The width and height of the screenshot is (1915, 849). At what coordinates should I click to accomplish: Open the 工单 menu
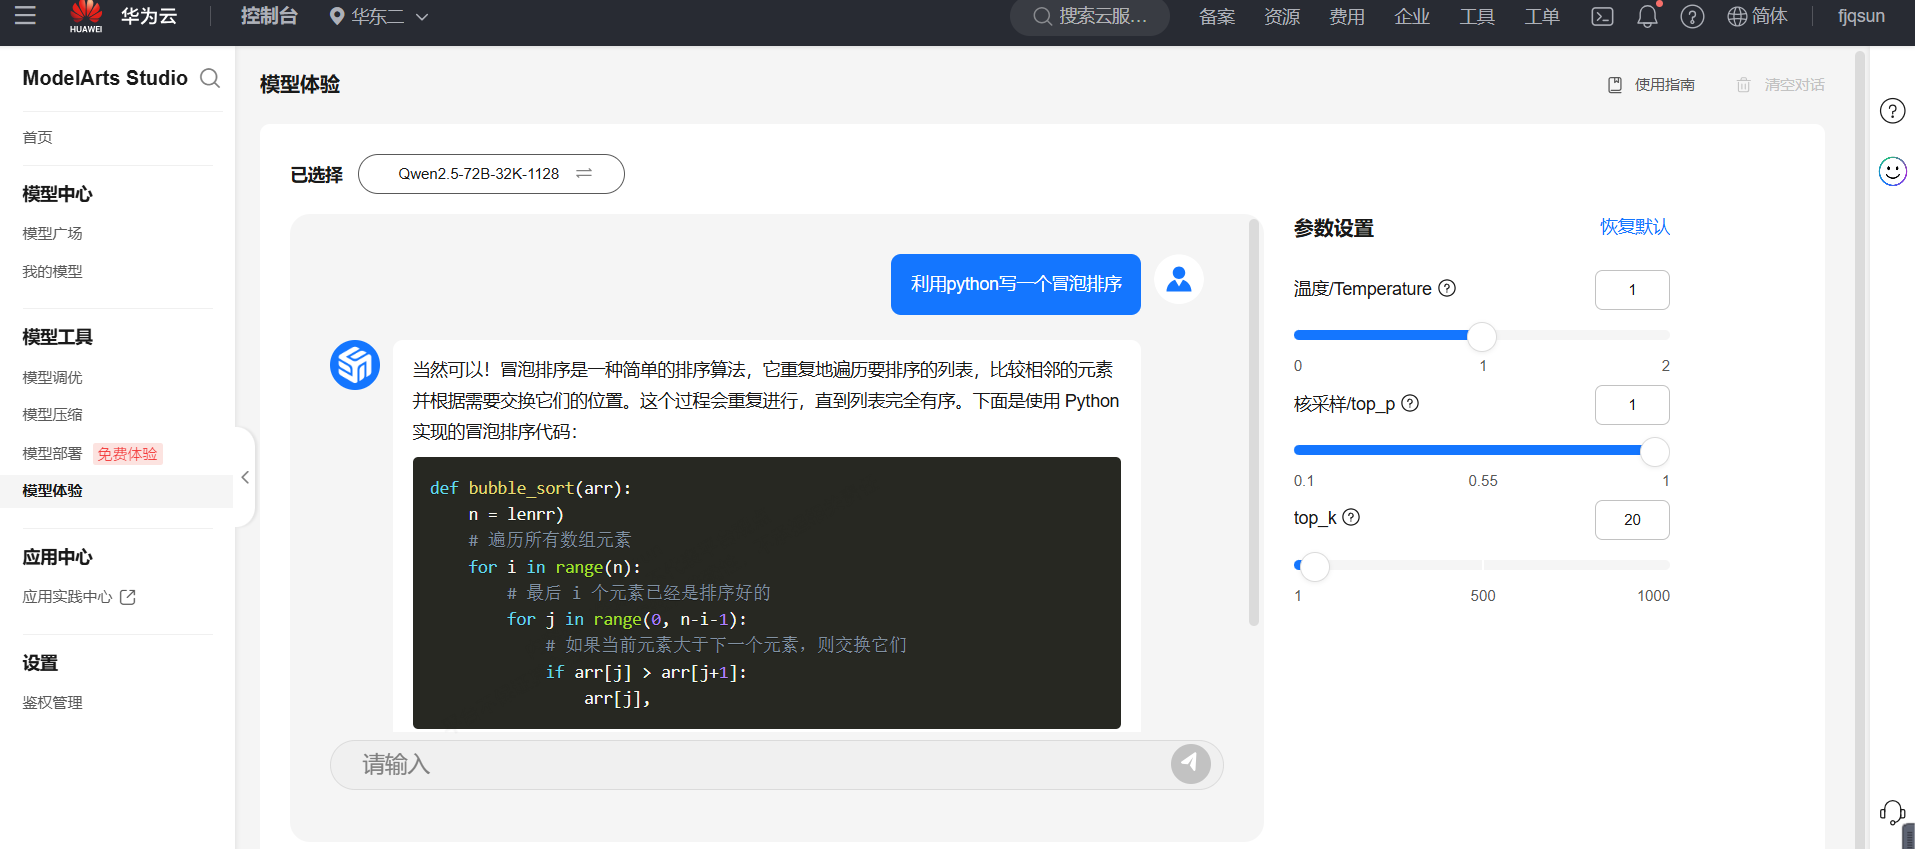1542,16
